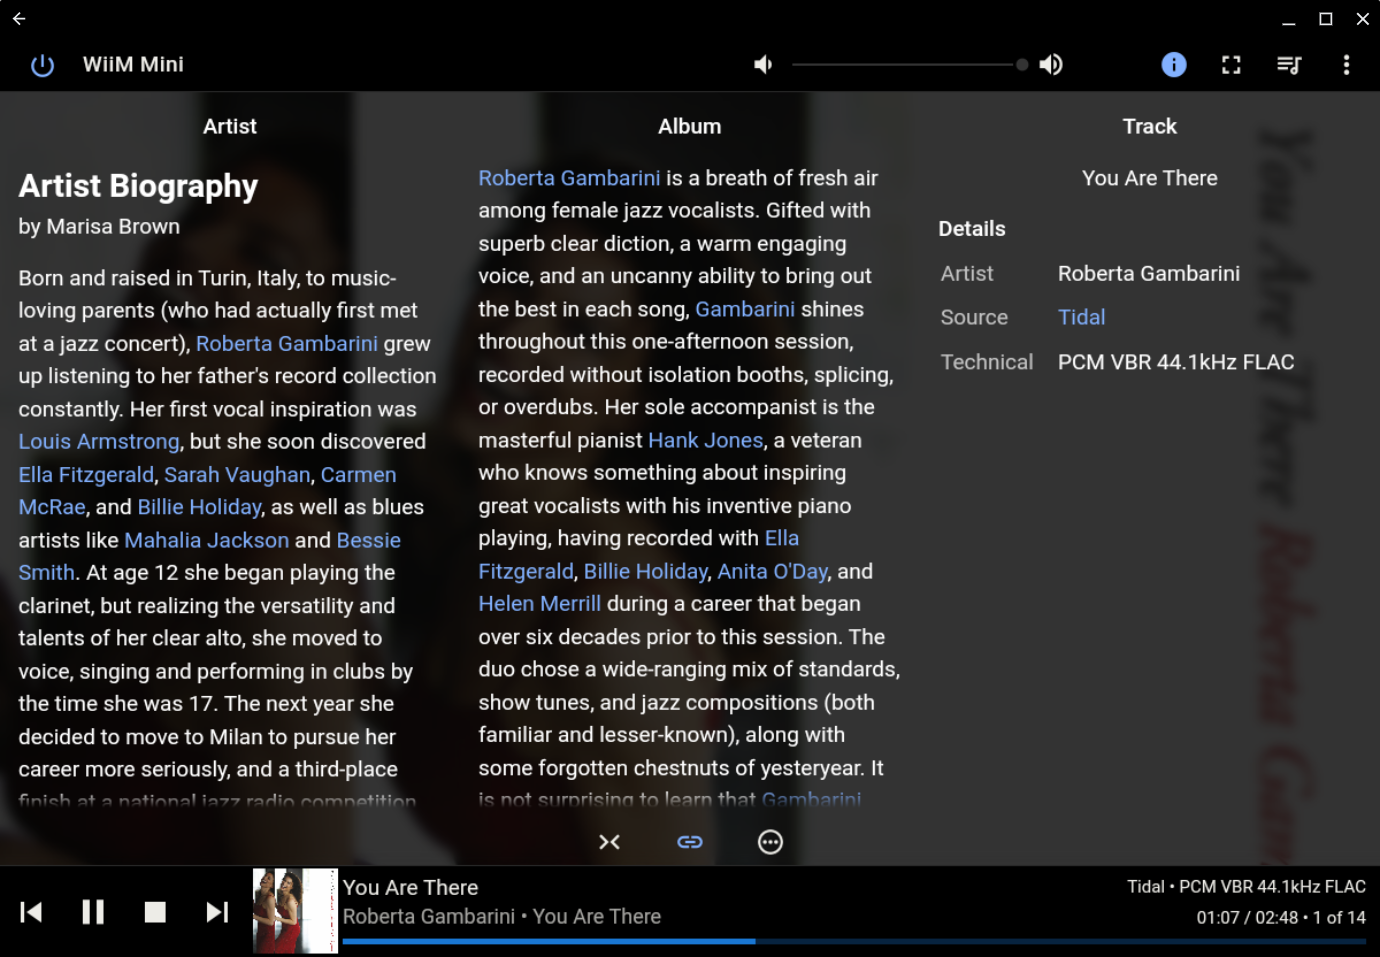This screenshot has height=957, width=1380.
Task: Select the Album column header
Action: click(690, 126)
